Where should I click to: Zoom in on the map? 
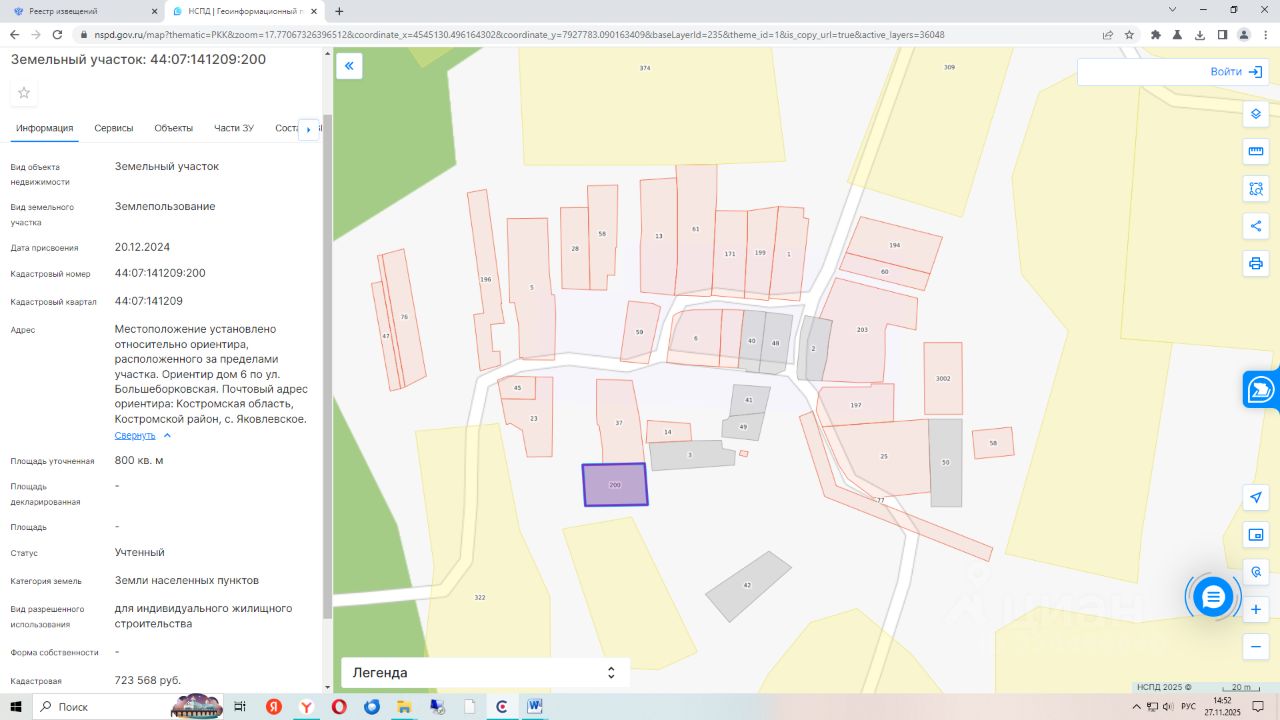coord(1256,609)
